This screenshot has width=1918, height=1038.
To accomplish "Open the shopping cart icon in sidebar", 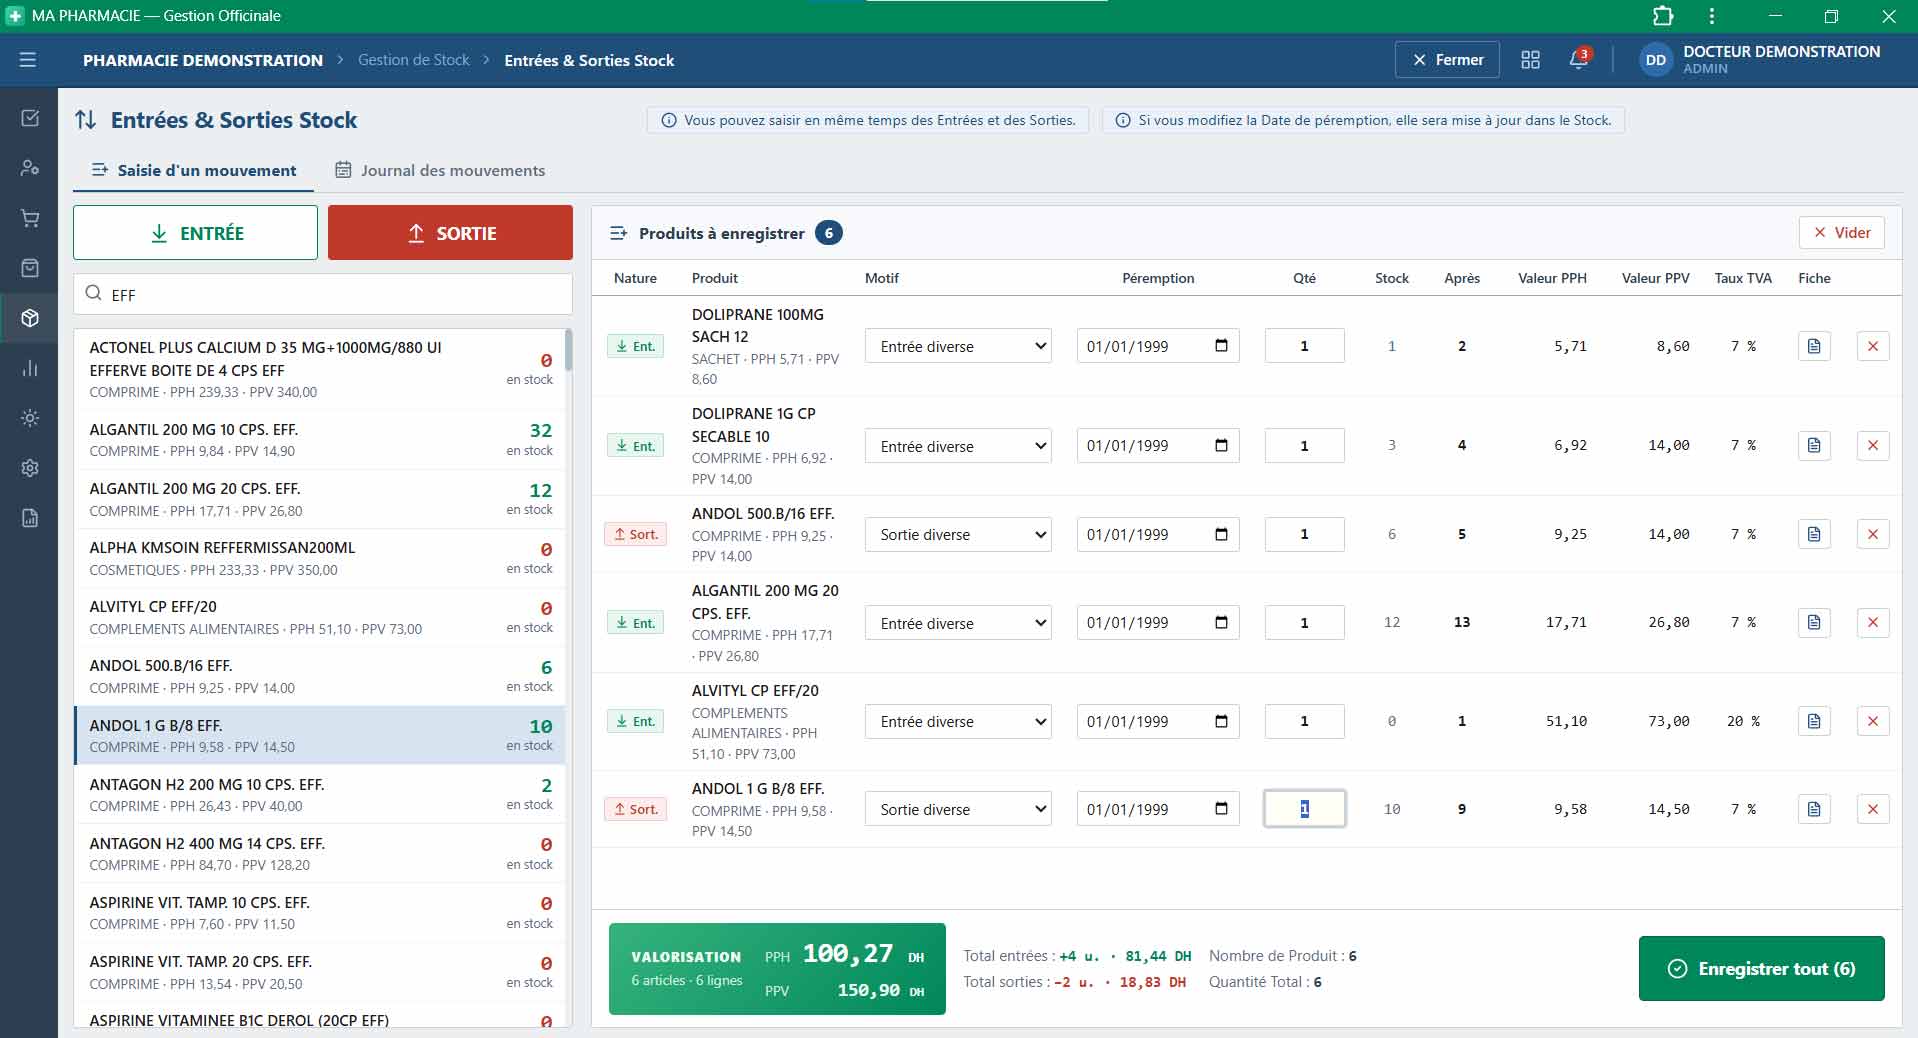I will [30, 218].
